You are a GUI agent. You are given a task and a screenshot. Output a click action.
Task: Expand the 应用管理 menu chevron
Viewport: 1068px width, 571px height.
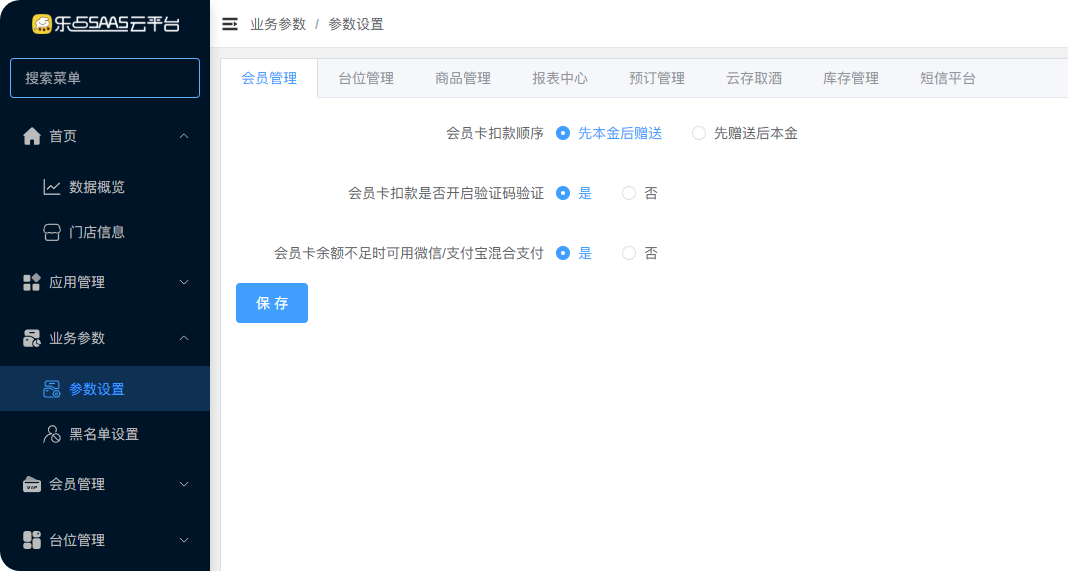click(x=184, y=282)
